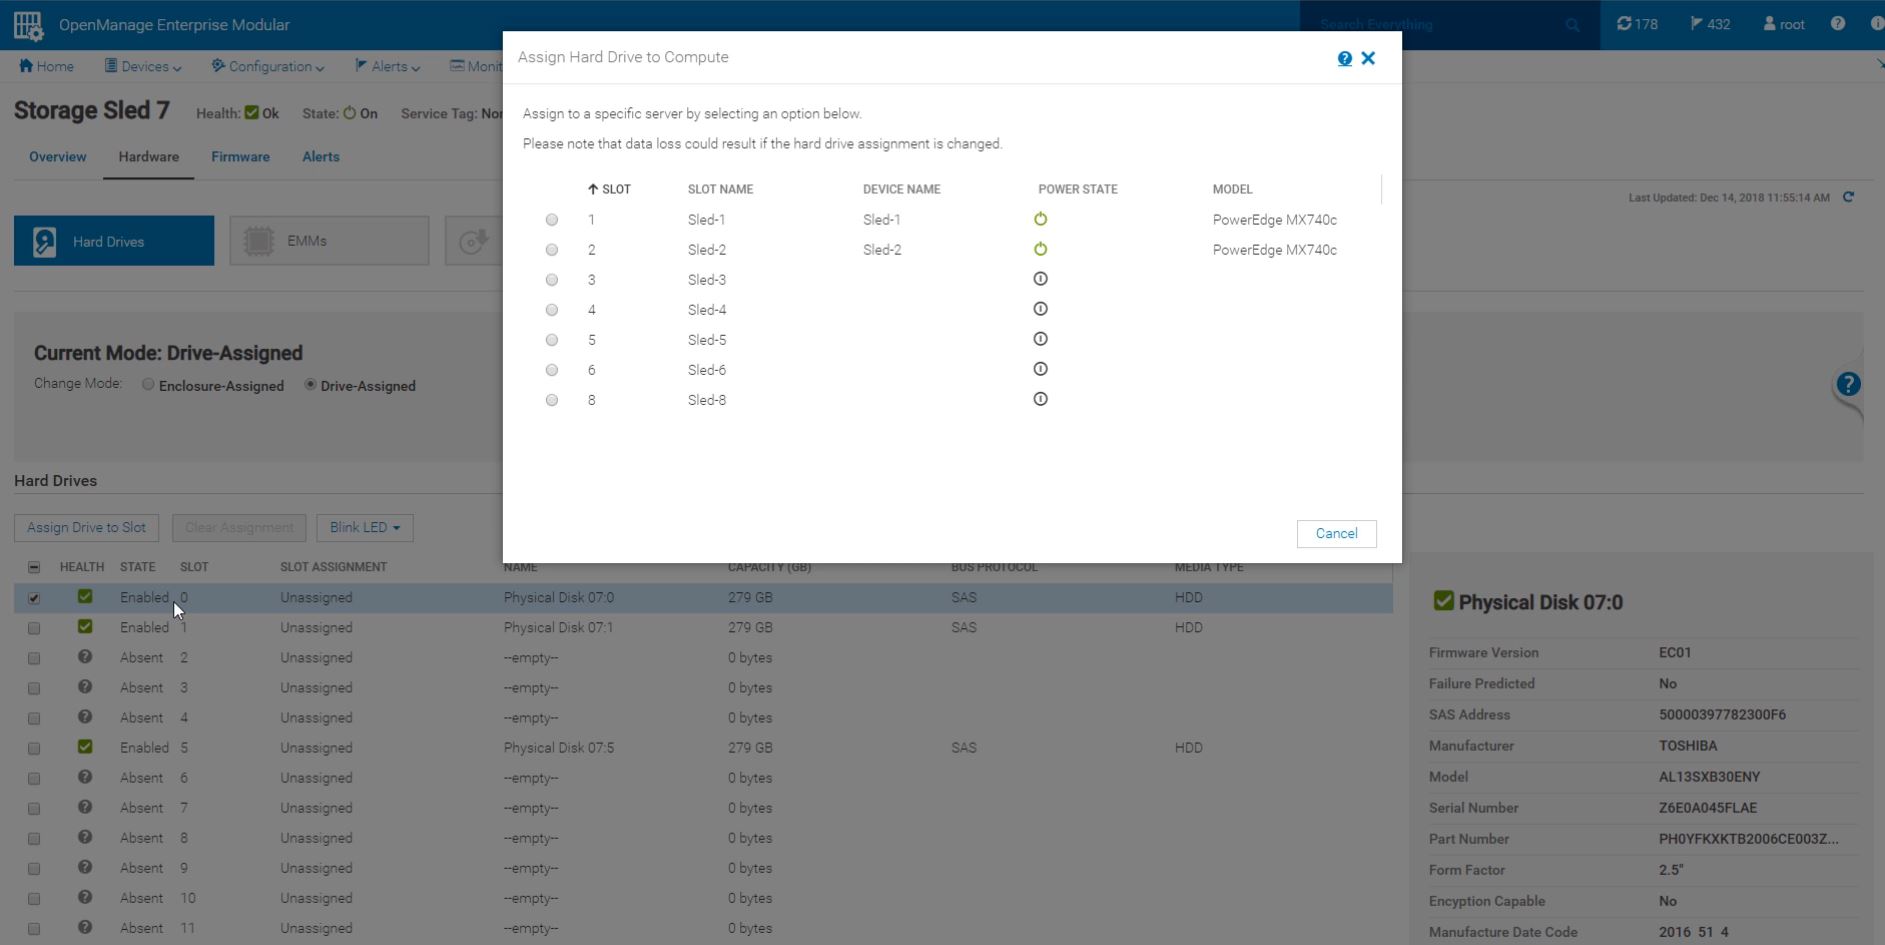This screenshot has height=945, width=1885.
Task: Click the EMMs chip icon tile
Action: (x=329, y=241)
